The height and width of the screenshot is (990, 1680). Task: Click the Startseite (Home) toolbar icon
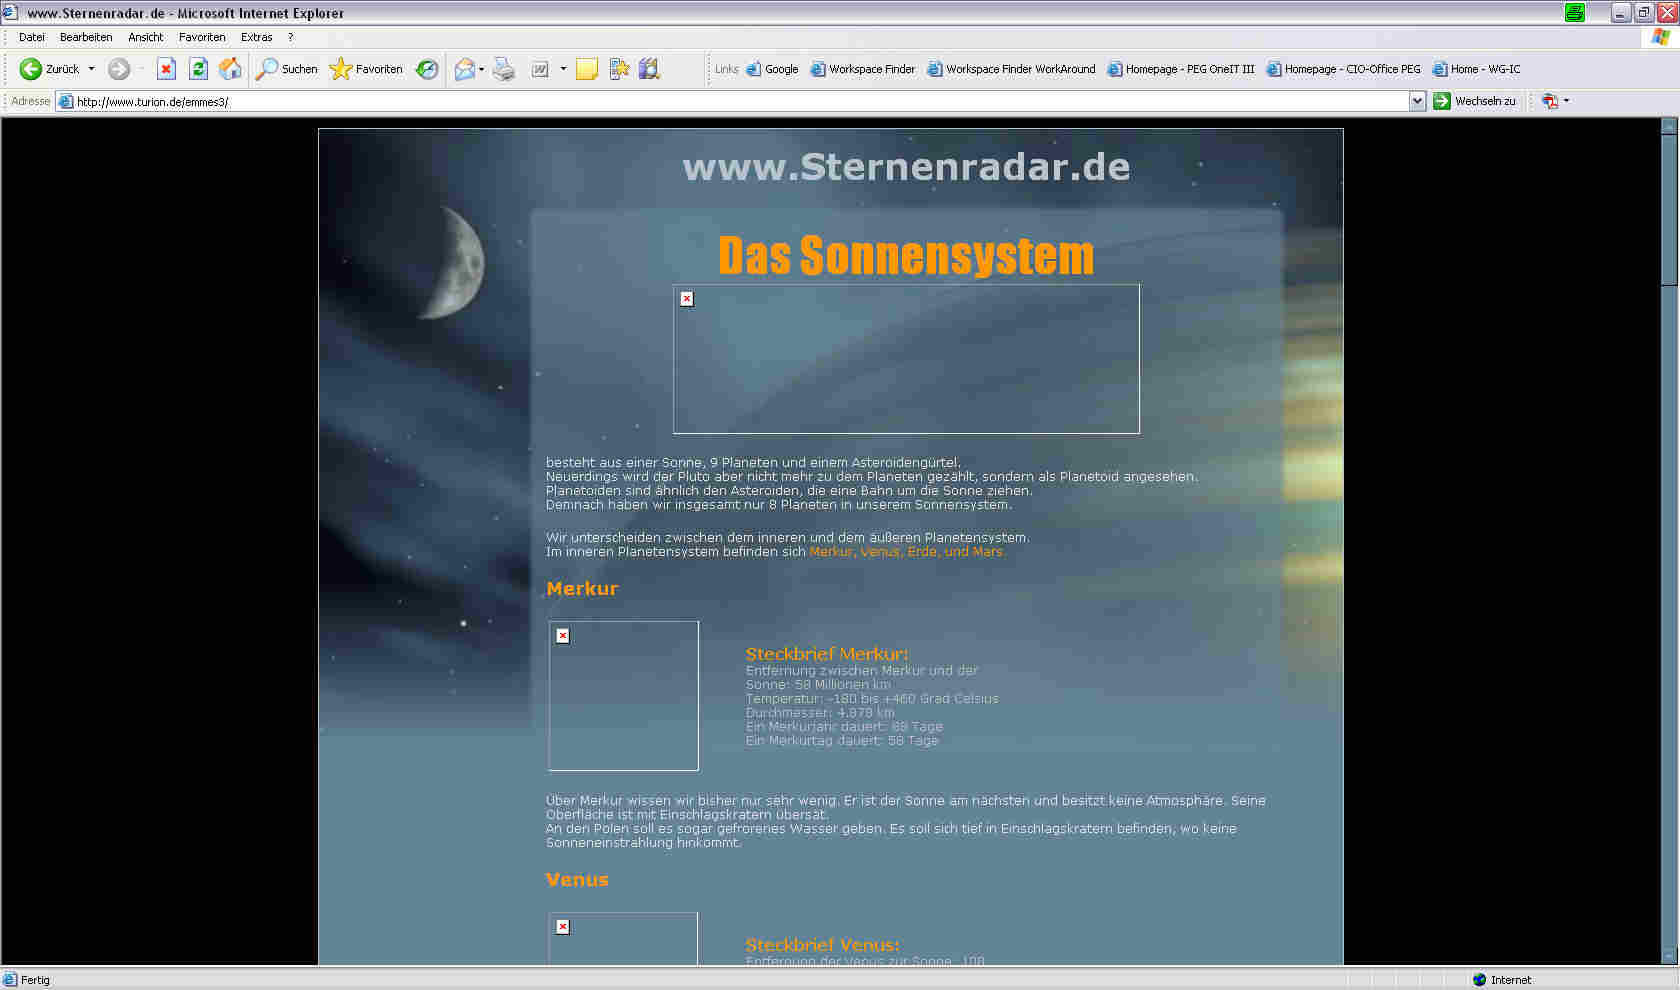pos(229,69)
